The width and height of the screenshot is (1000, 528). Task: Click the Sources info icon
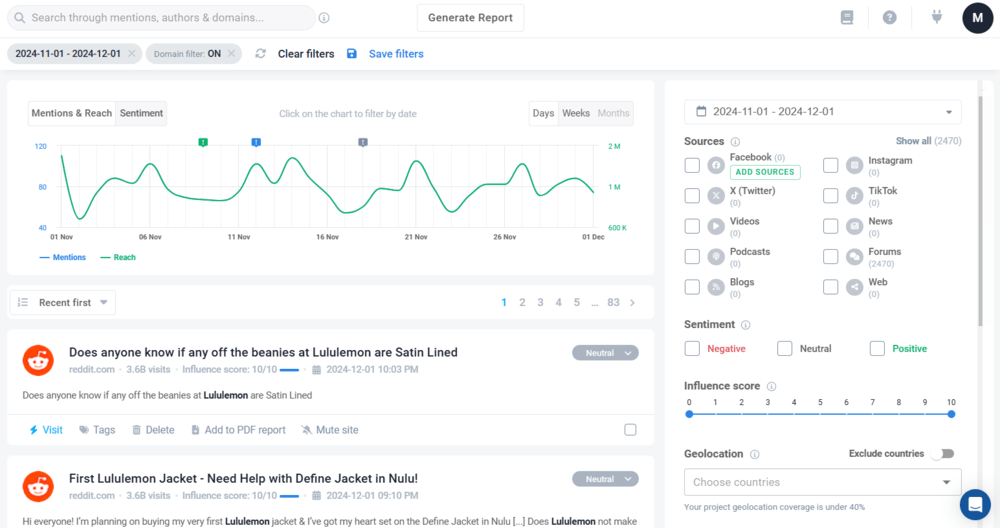point(735,142)
